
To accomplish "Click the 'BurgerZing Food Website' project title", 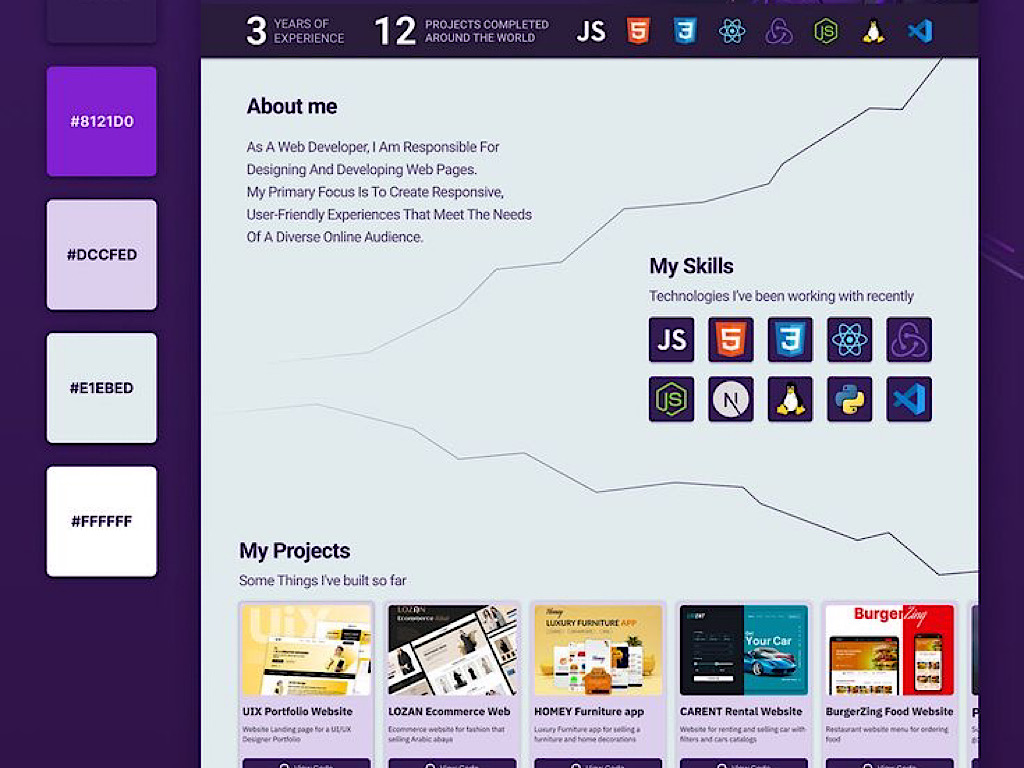I will 889,711.
